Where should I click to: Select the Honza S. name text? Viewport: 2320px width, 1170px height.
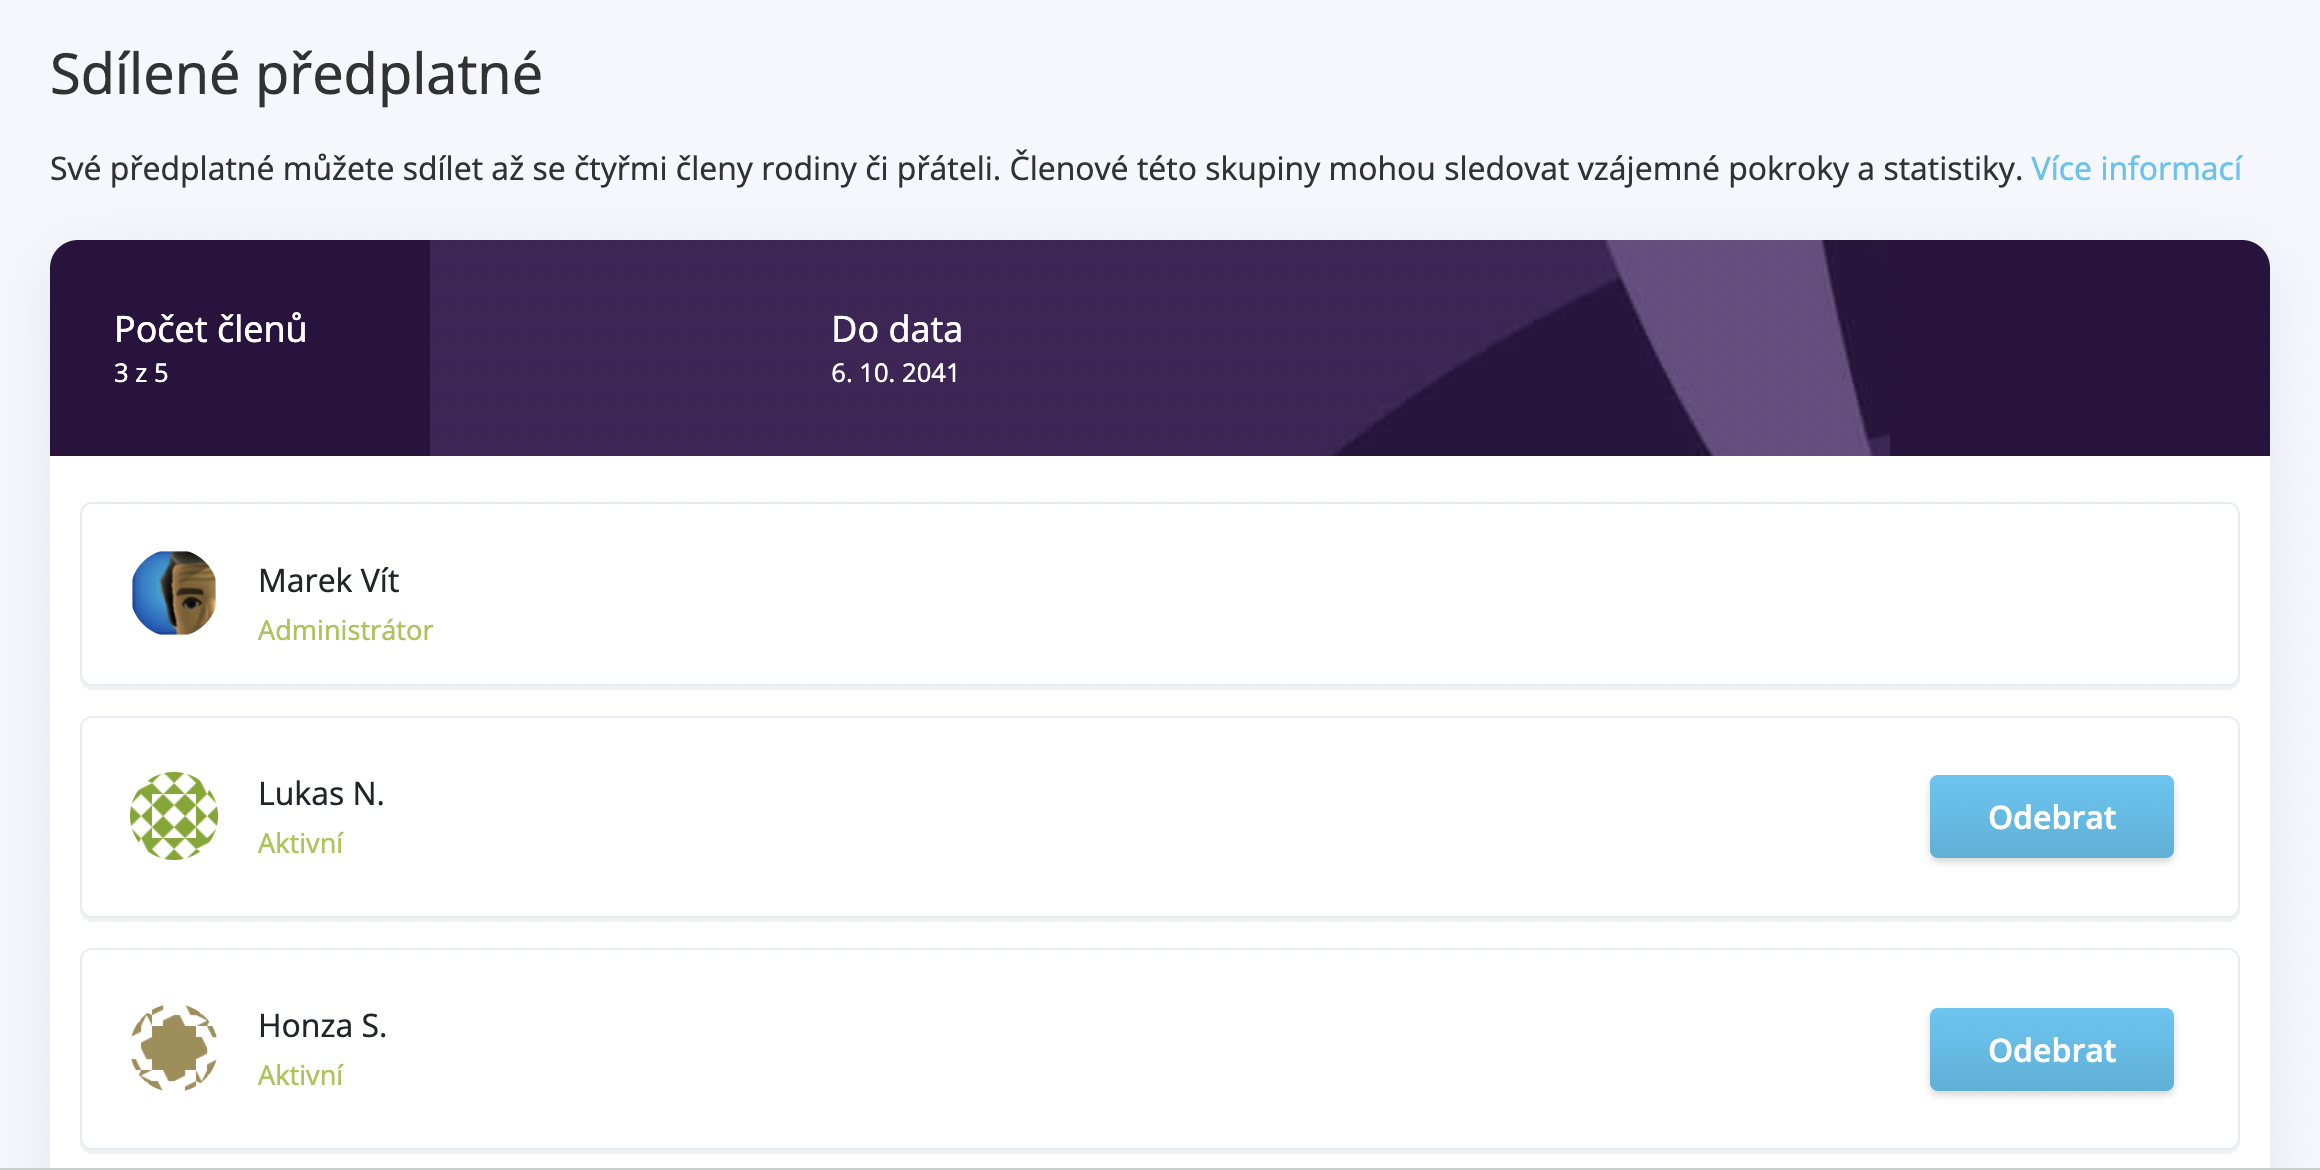pyautogui.click(x=322, y=1025)
